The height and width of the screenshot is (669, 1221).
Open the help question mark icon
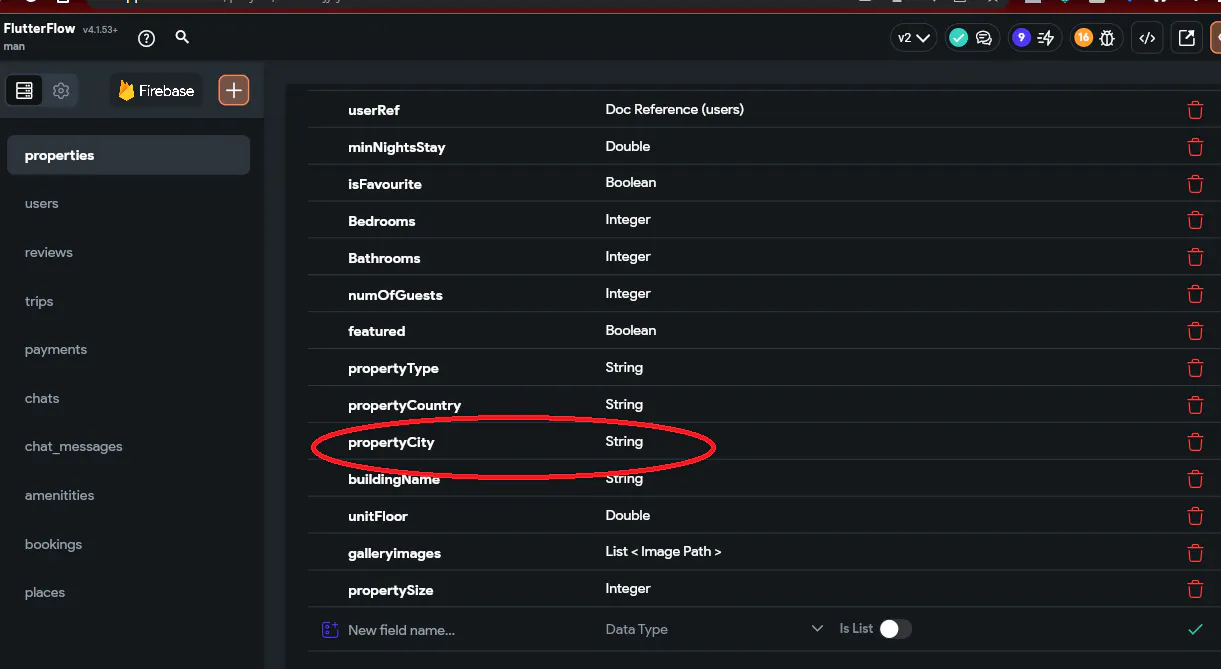click(147, 38)
